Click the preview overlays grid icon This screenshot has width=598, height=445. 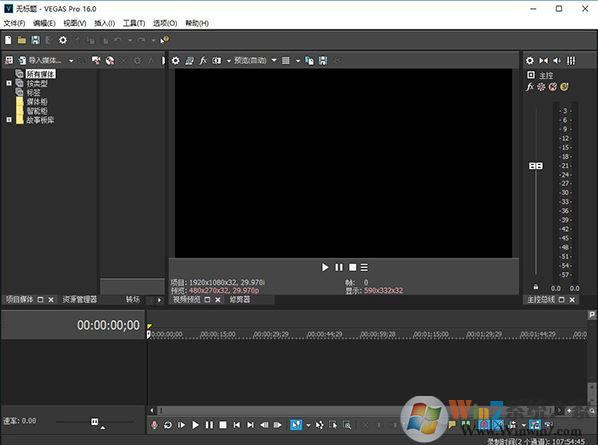(286, 60)
